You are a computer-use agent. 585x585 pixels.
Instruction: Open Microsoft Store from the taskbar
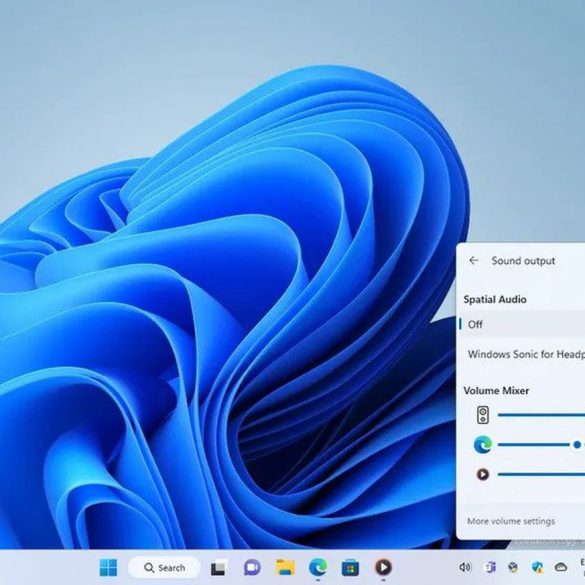click(x=350, y=568)
